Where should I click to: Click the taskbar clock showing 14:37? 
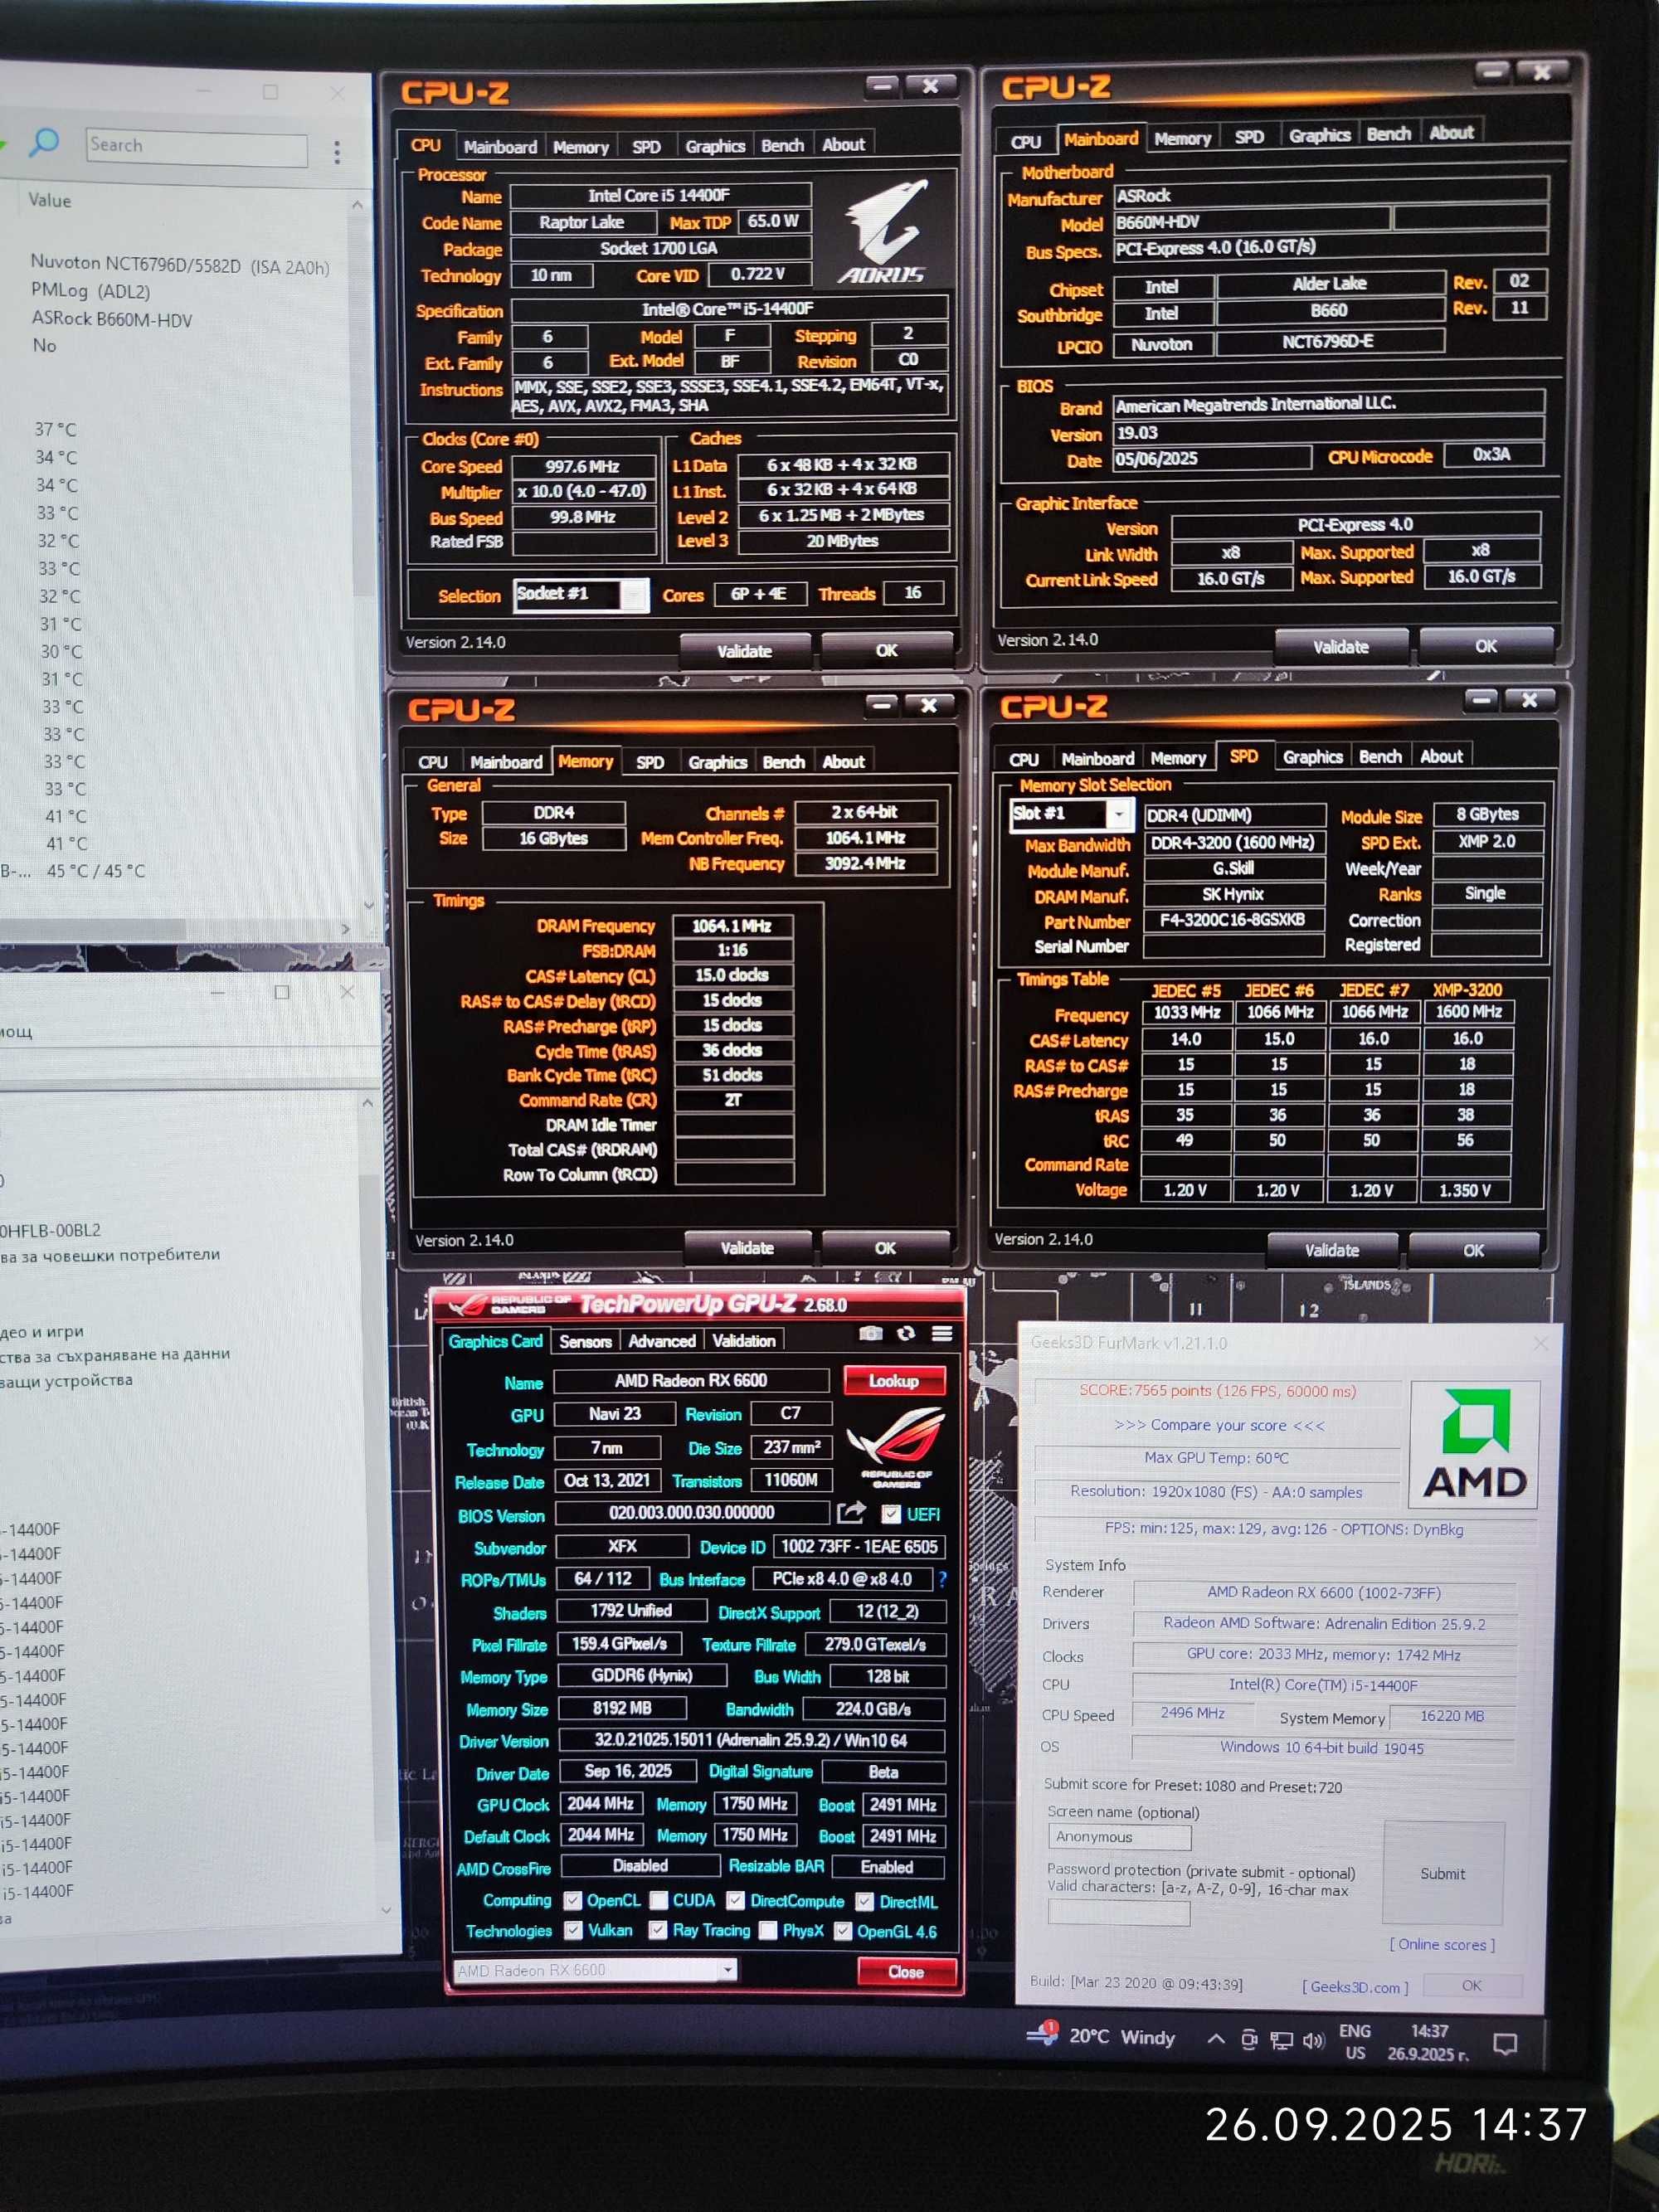[x=1428, y=2042]
